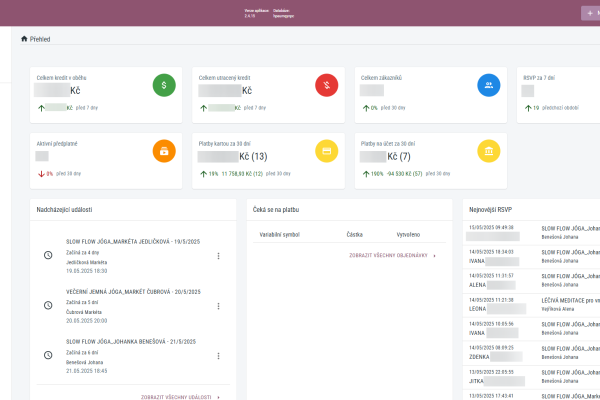
Task: Sort by Vytvořeno column header
Action: pyautogui.click(x=408, y=235)
